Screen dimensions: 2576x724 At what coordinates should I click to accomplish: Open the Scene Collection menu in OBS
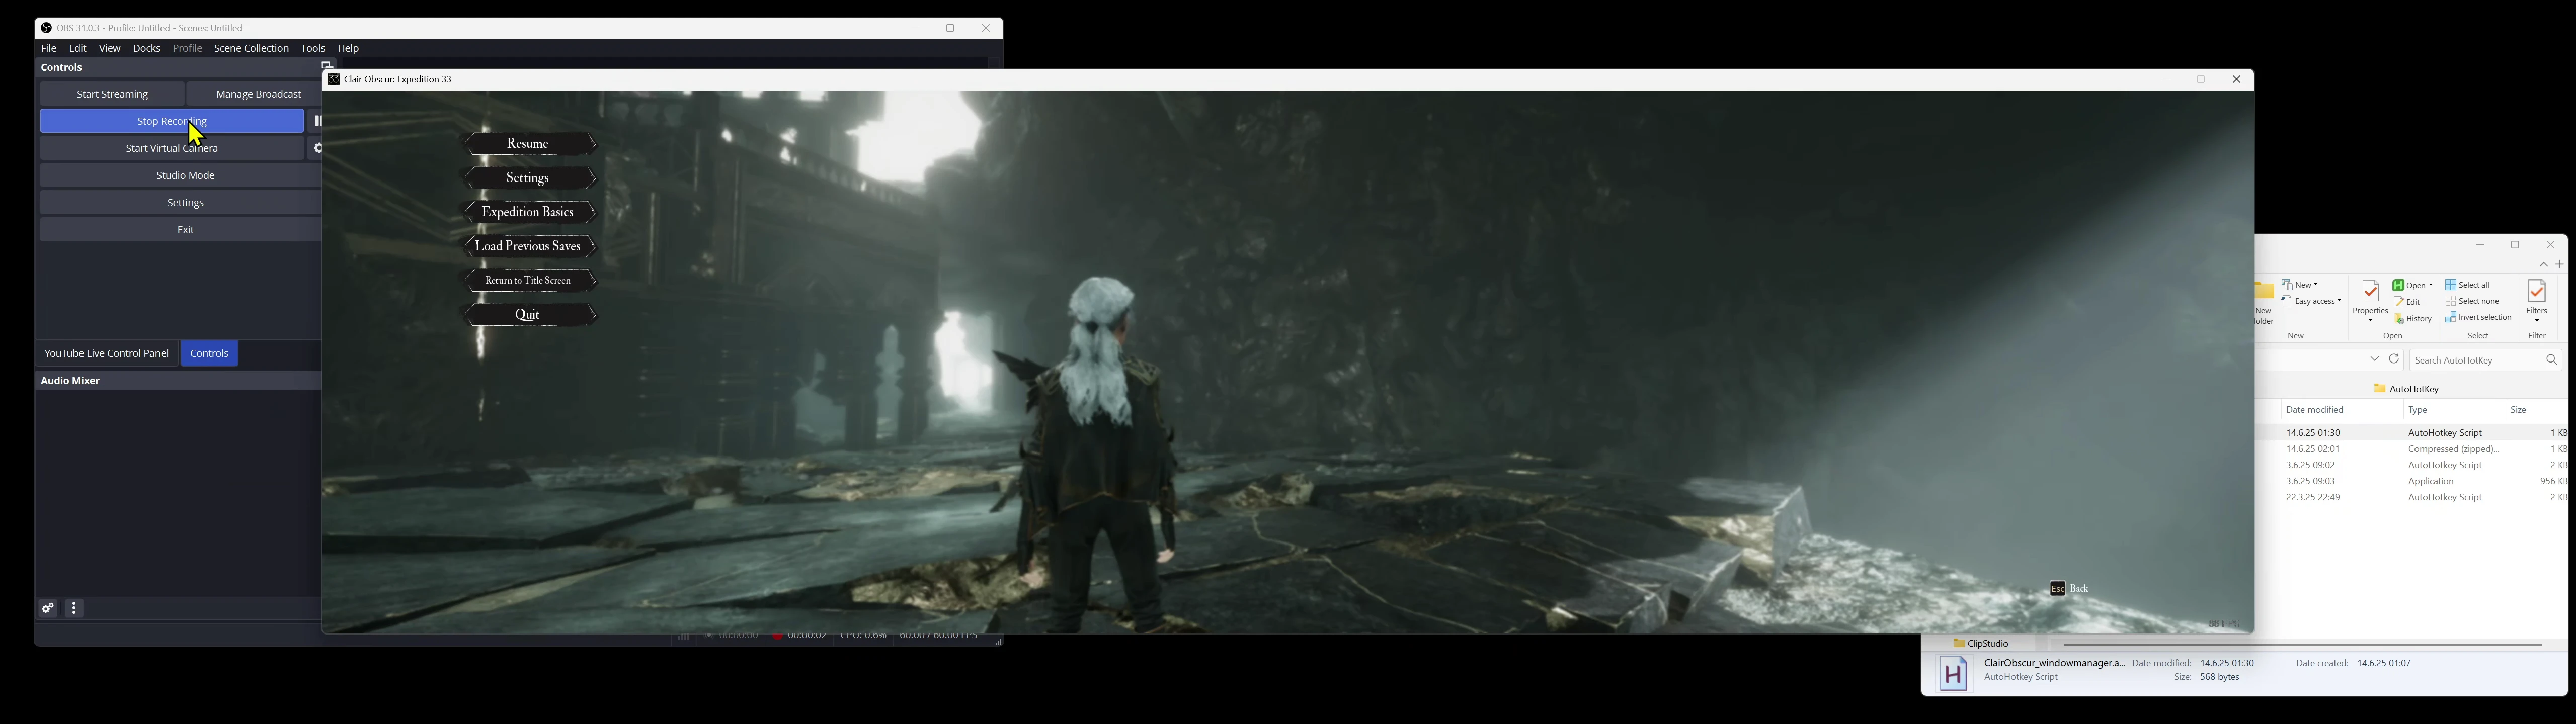tap(251, 48)
